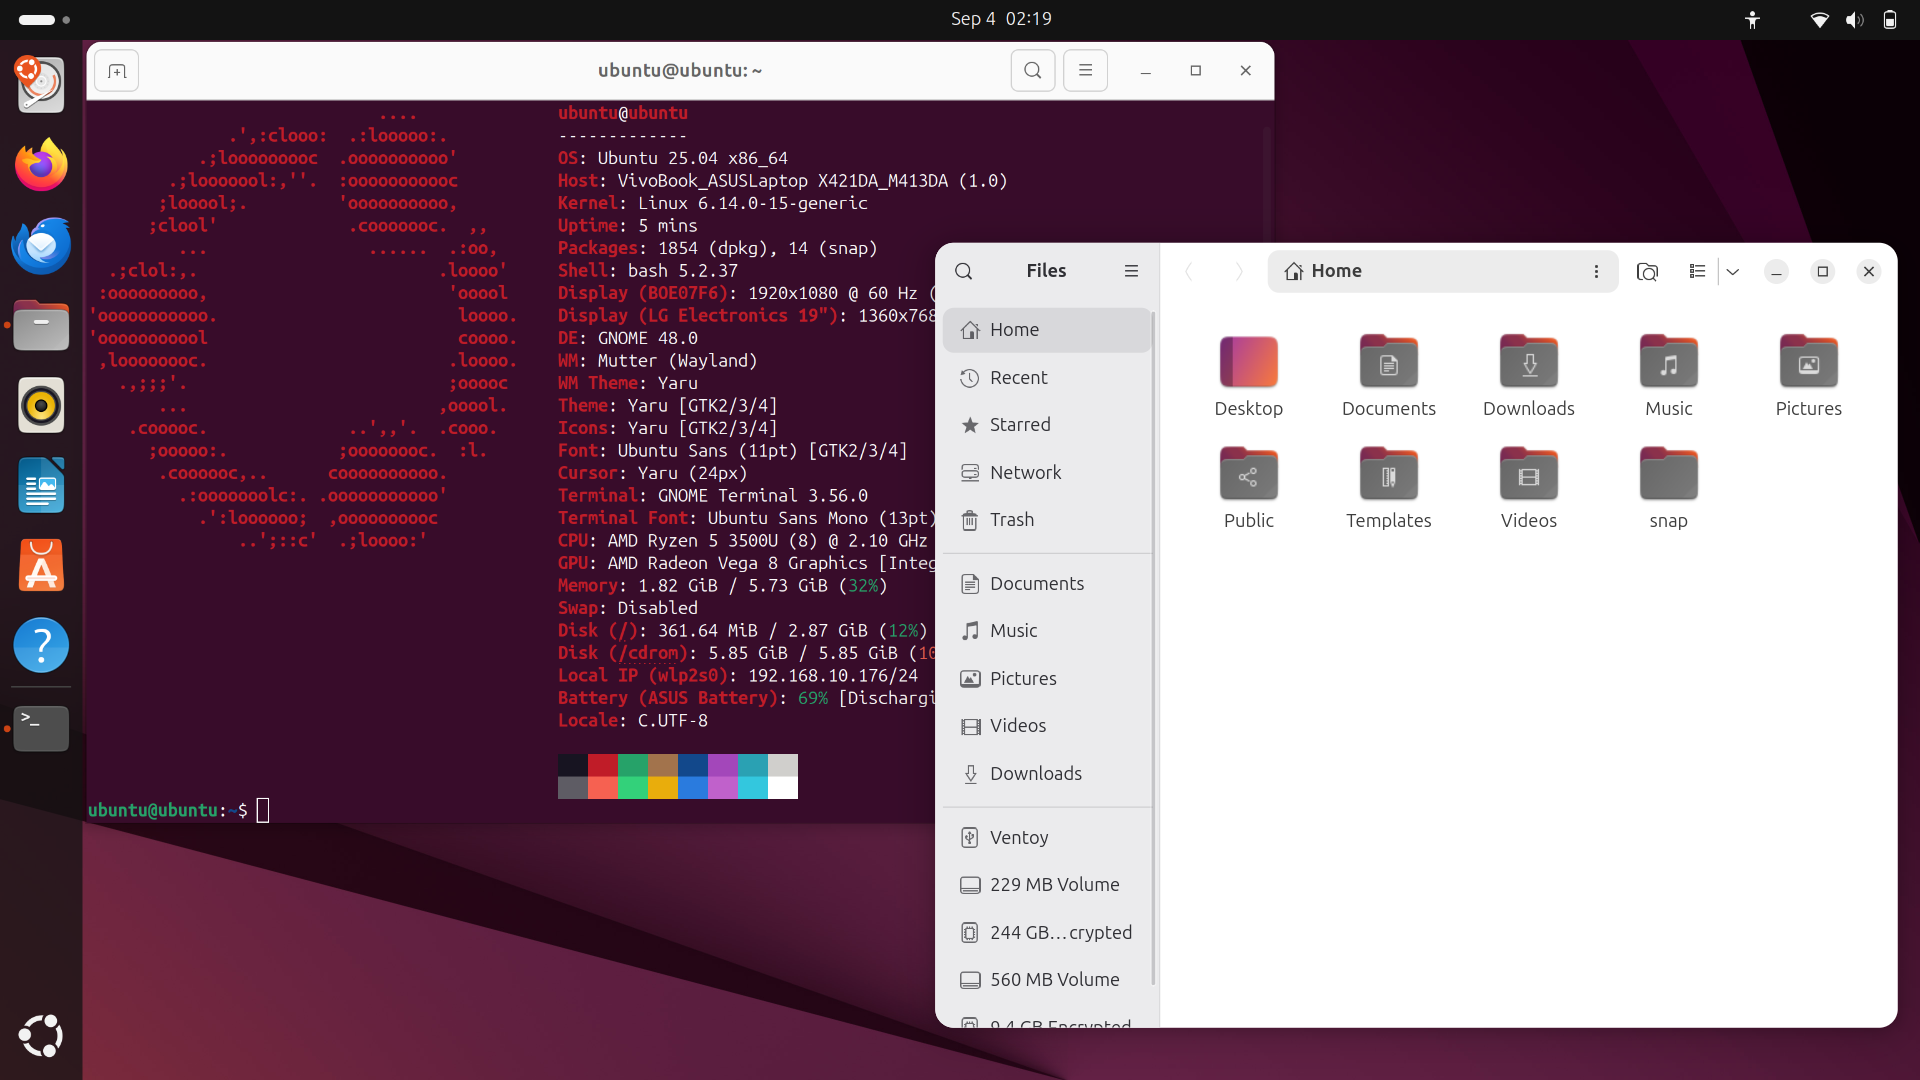Launch Firefox from the dock
Viewport: 1920px width, 1080px height.
[x=41, y=165]
